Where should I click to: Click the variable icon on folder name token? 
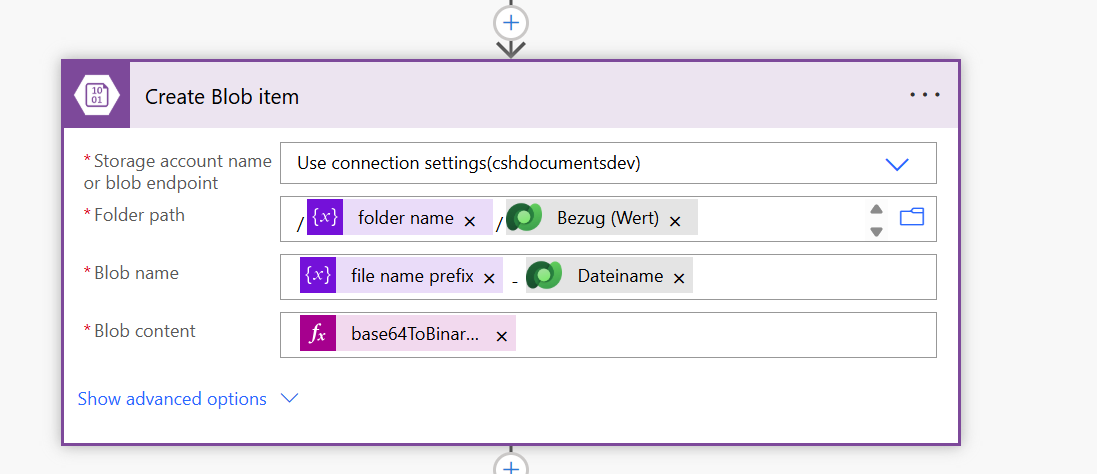[325, 218]
